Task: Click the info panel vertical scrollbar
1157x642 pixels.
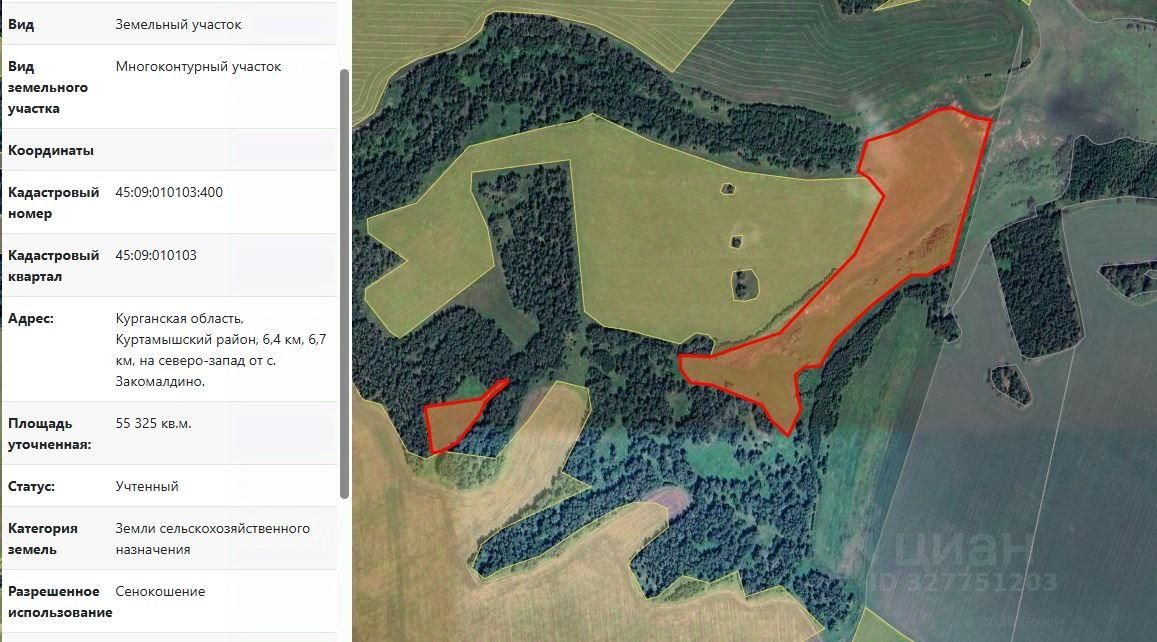Action: click(x=344, y=284)
